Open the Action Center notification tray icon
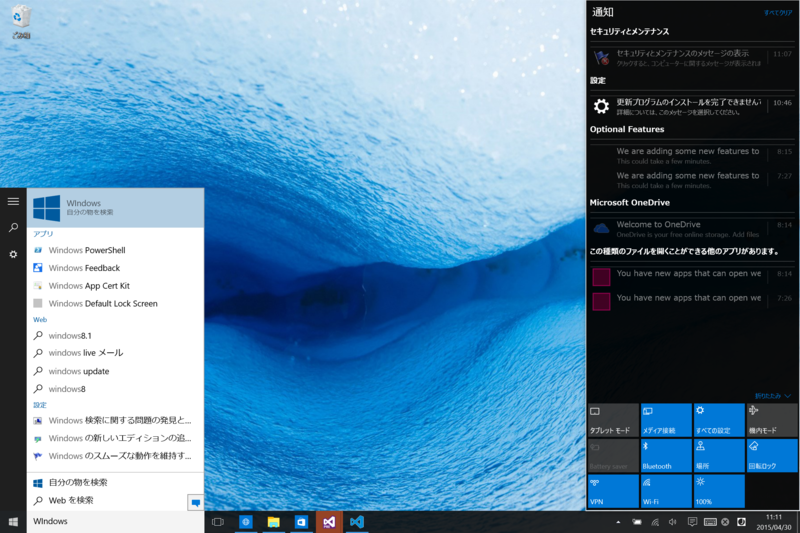 point(692,522)
